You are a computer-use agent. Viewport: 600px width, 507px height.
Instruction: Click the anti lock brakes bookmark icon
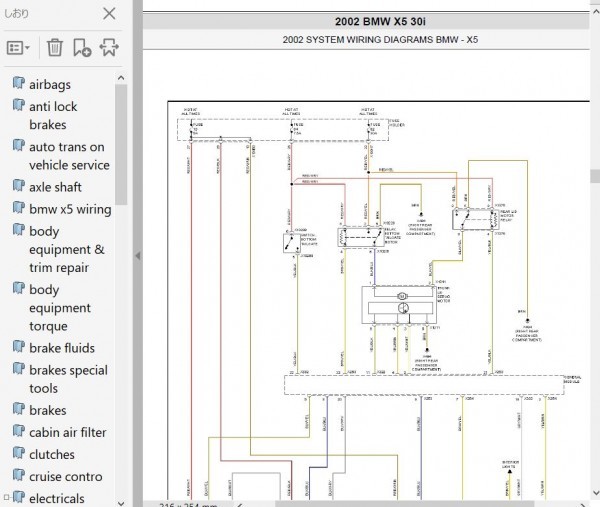(x=19, y=105)
